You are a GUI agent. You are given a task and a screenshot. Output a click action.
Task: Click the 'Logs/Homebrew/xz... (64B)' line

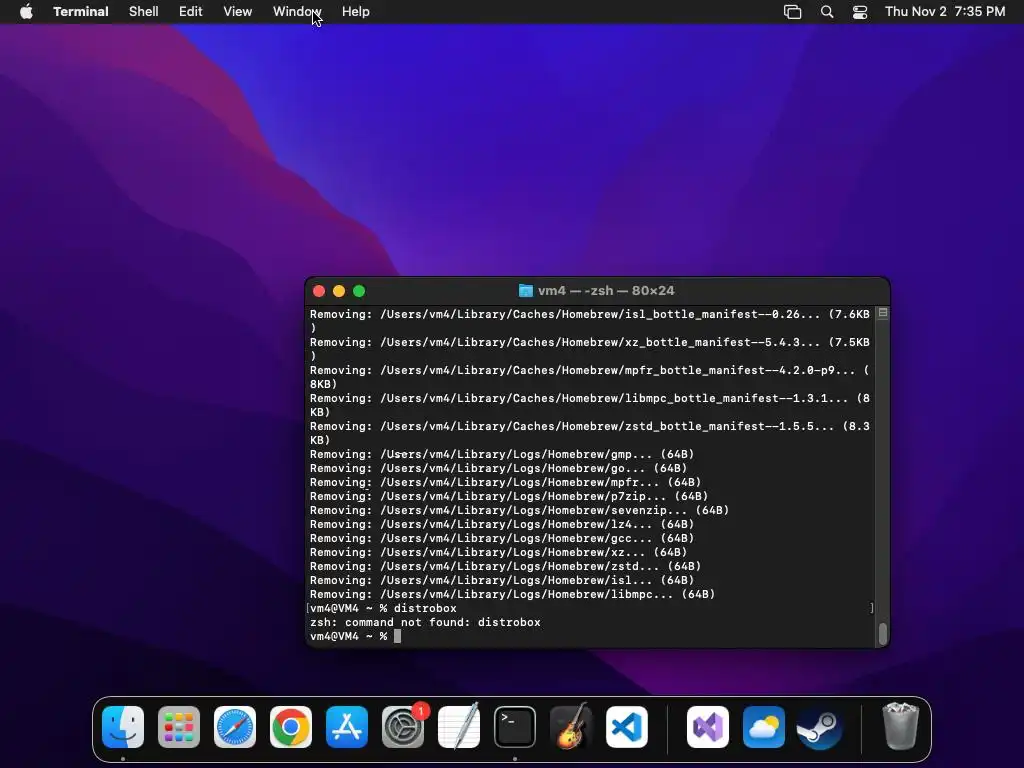coord(498,552)
